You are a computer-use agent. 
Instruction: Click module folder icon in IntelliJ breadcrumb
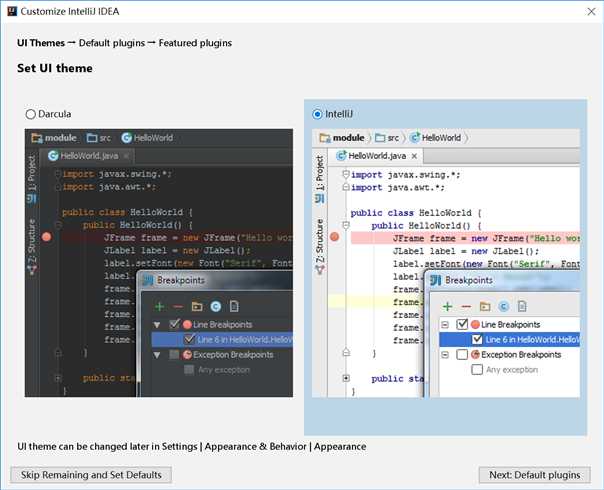325,138
